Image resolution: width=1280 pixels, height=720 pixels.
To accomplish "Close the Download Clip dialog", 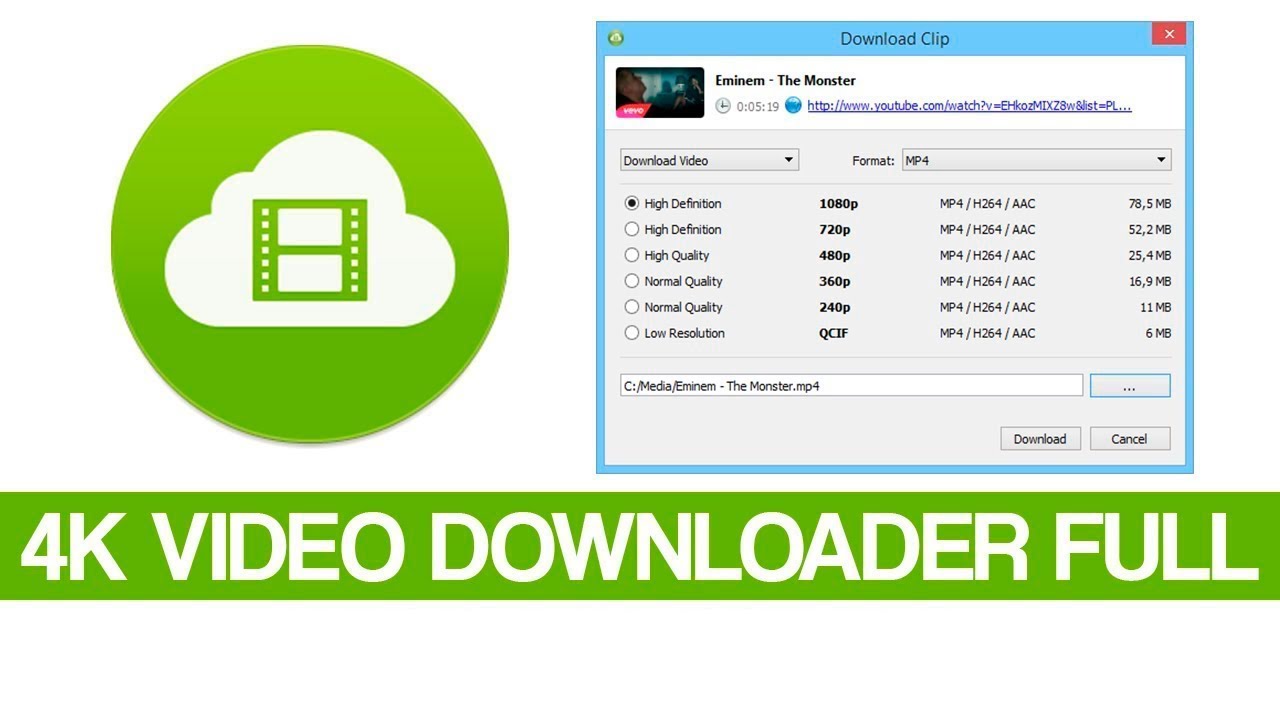I will point(1168,35).
